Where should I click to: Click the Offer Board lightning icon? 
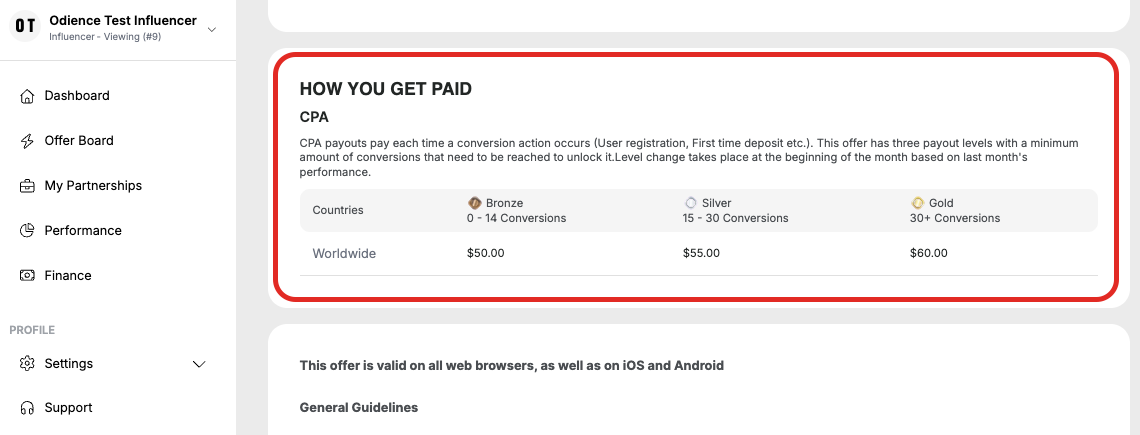[x=27, y=141]
